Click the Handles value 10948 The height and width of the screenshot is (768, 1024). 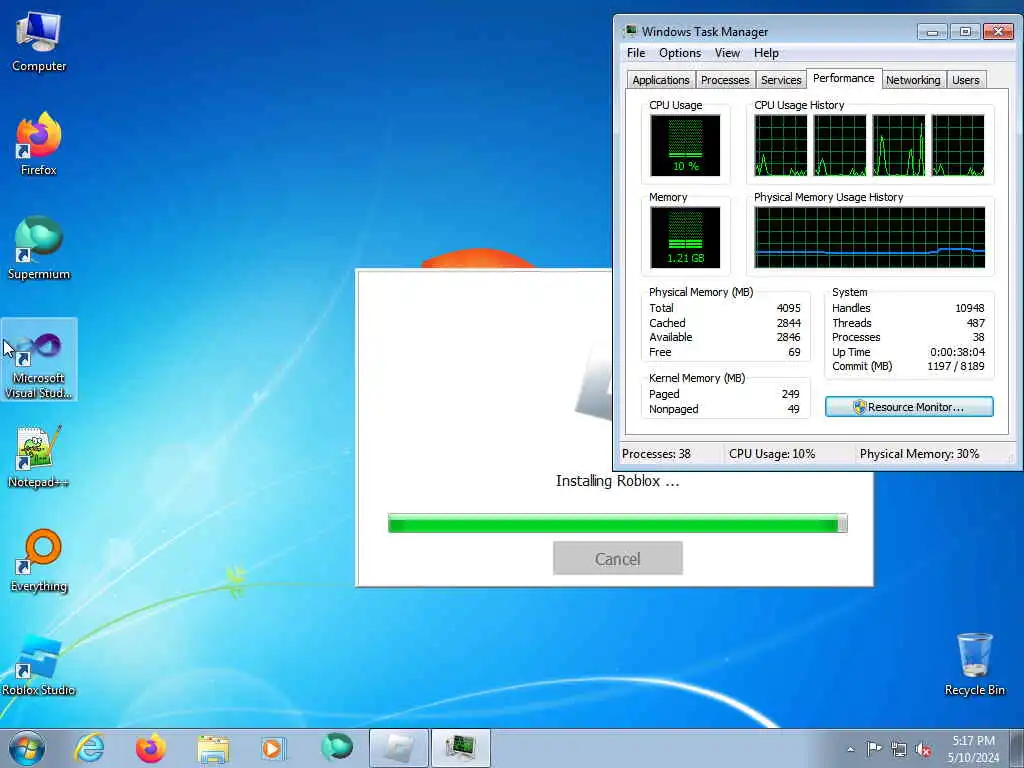[969, 308]
